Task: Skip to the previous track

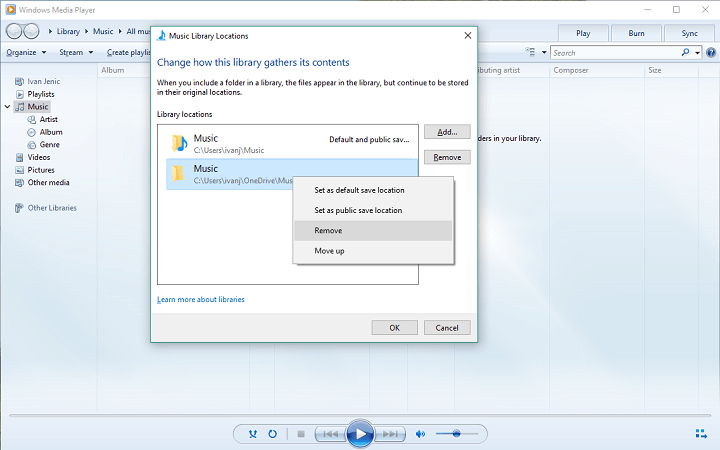Action: point(330,433)
